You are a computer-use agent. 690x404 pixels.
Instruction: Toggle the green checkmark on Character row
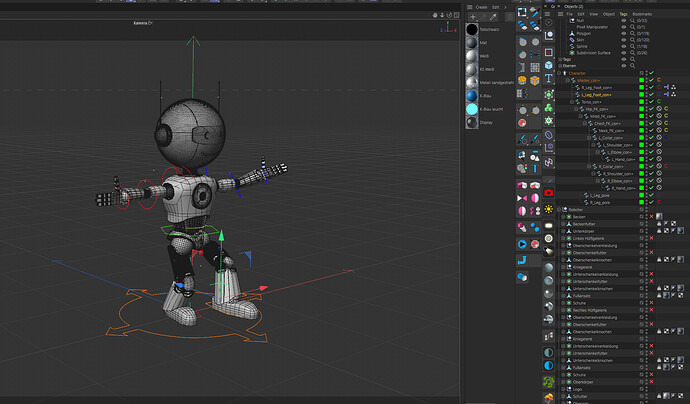[652, 73]
